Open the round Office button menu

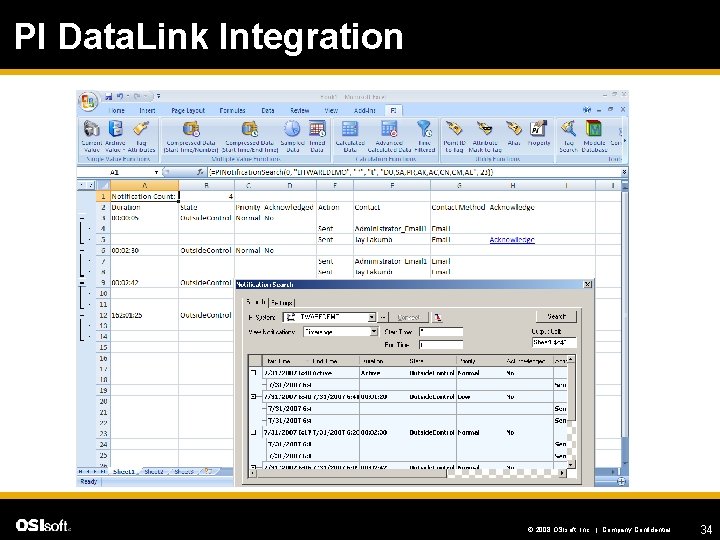pos(88,101)
